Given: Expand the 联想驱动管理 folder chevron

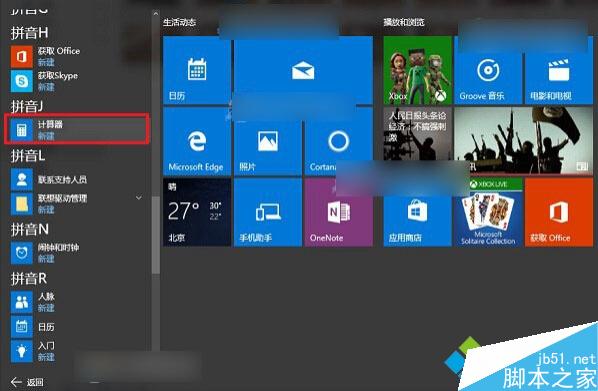Looking at the screenshot, I should (139, 198).
